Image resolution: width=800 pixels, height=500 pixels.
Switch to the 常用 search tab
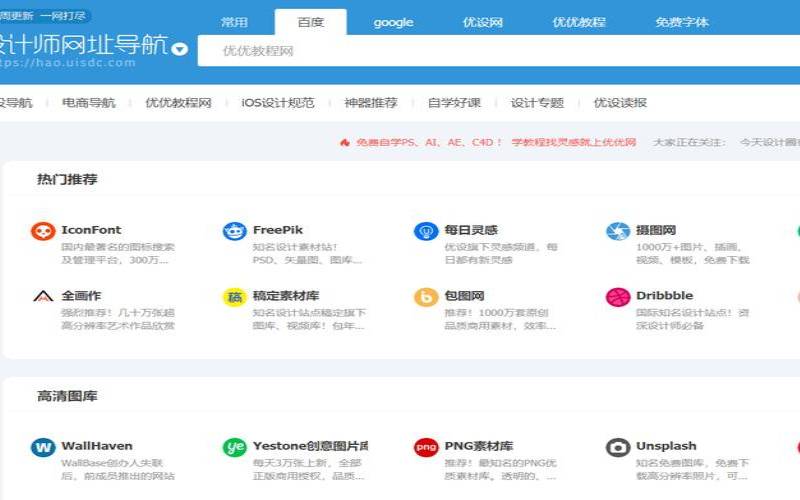pyautogui.click(x=234, y=22)
